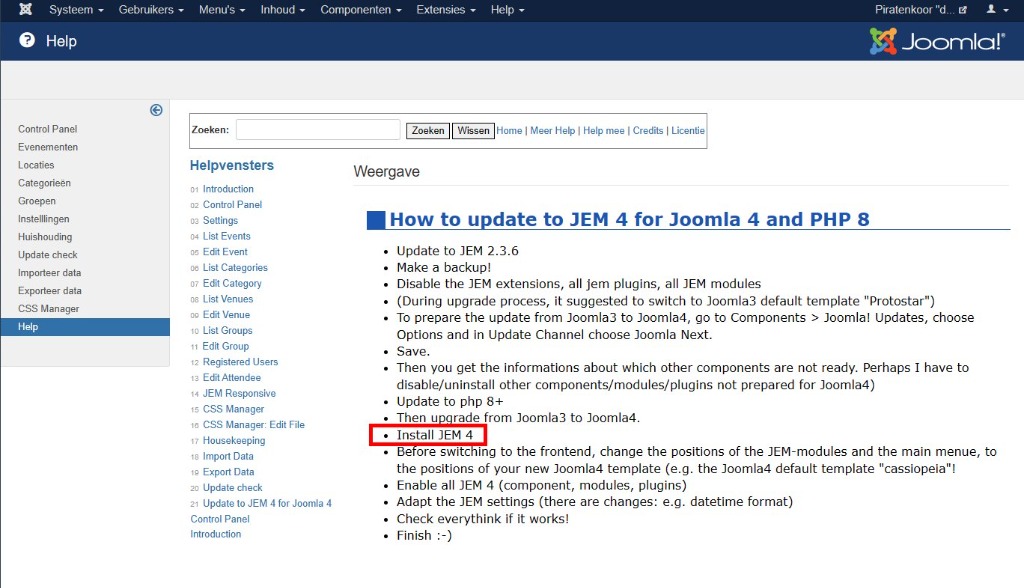The width and height of the screenshot is (1024, 588).
Task: Open help topic Edit Category
Action: pos(232,283)
